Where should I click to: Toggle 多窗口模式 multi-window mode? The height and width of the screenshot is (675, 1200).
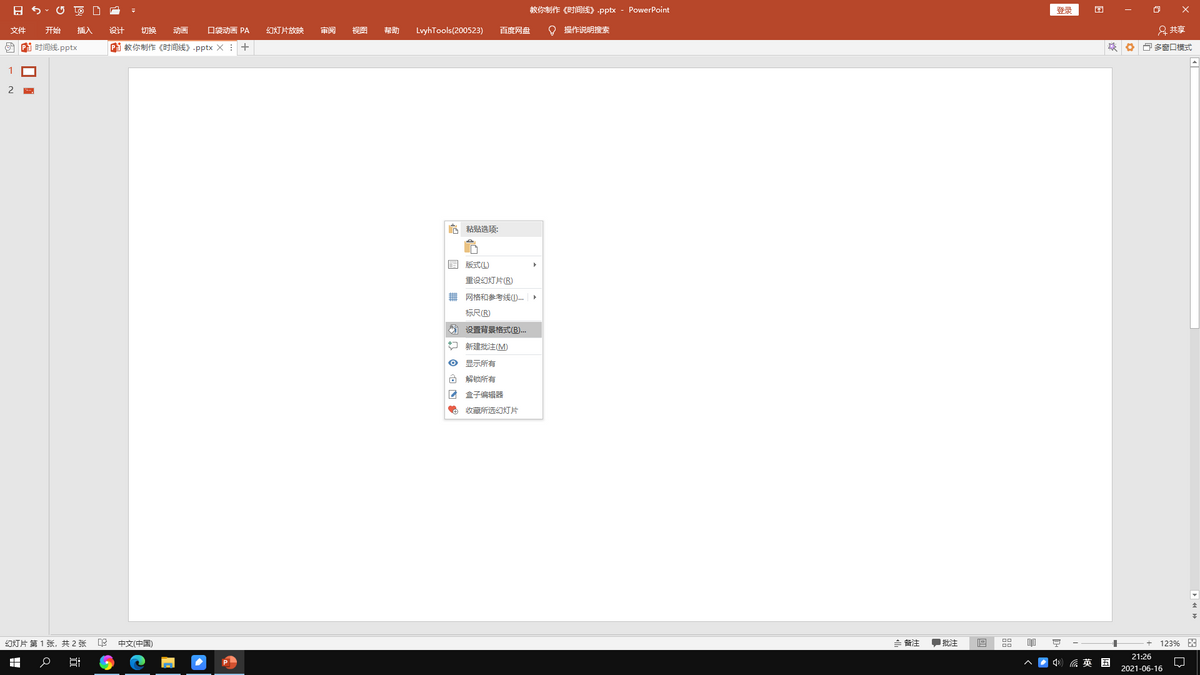click(x=1168, y=47)
